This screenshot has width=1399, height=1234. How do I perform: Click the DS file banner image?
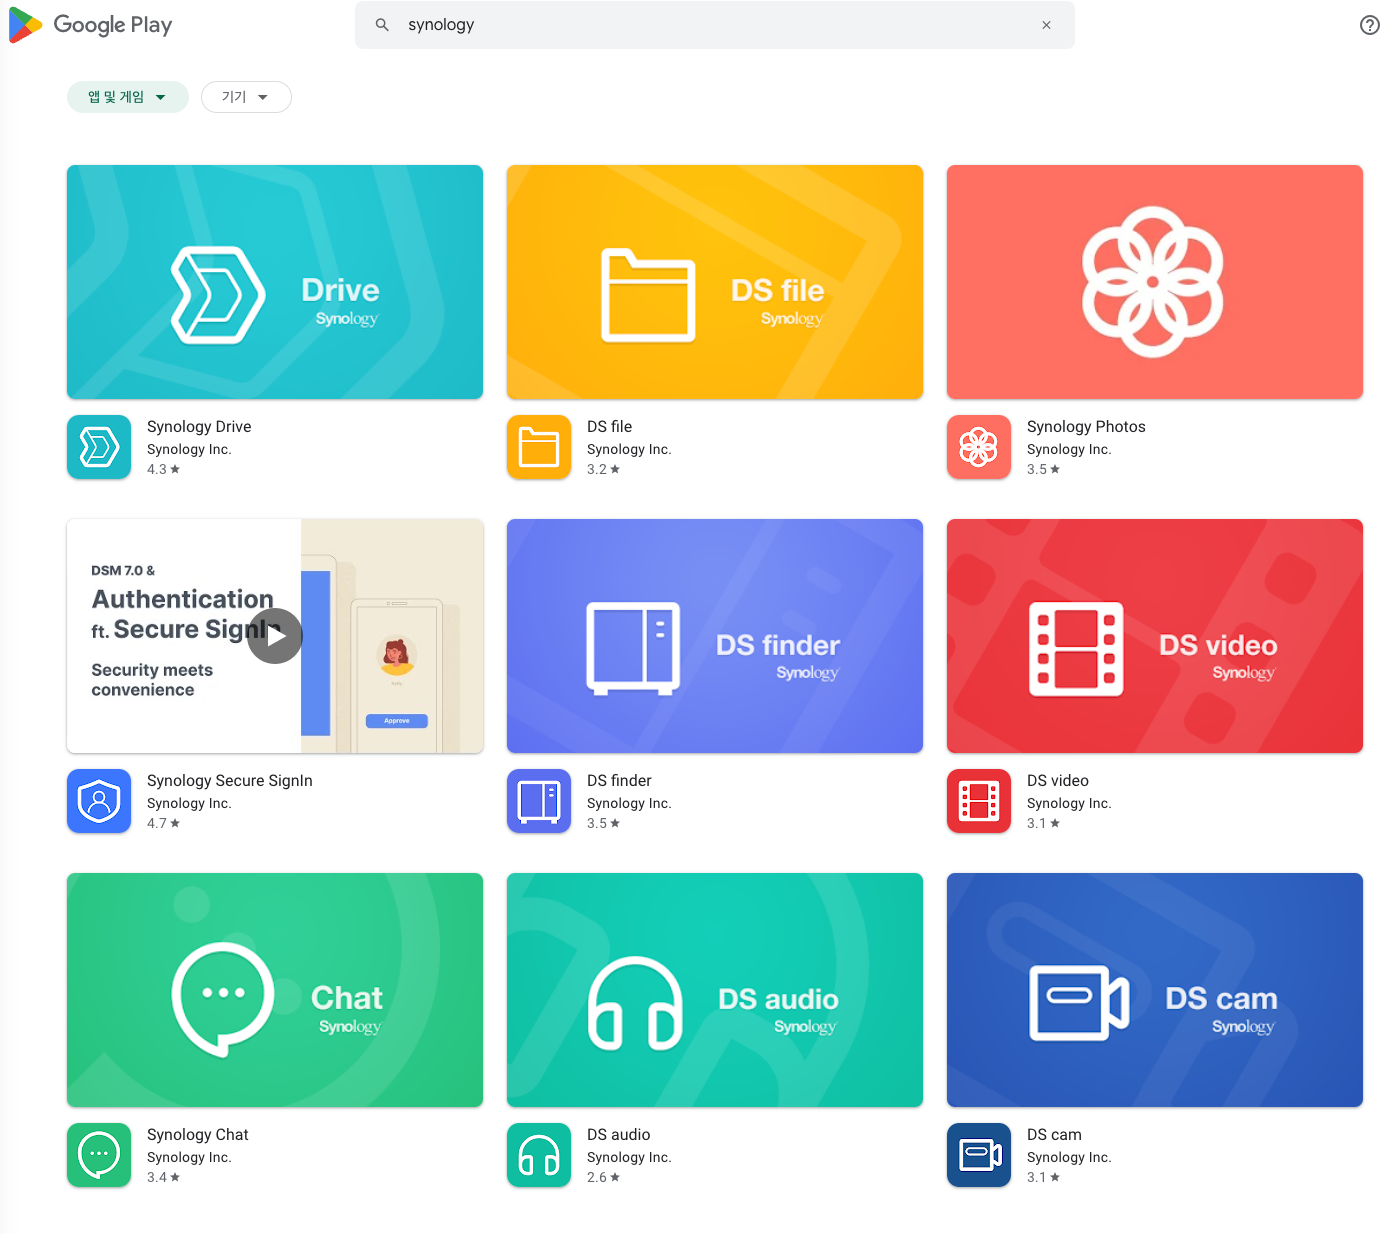tap(715, 282)
